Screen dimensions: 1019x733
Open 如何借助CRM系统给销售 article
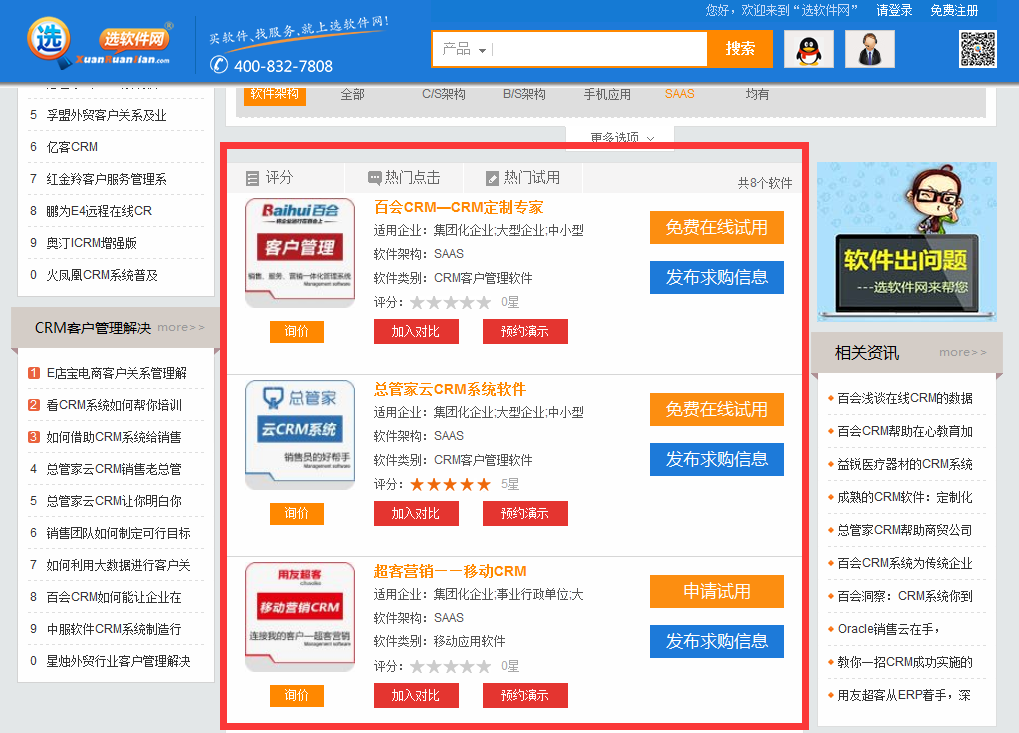[x=114, y=437]
